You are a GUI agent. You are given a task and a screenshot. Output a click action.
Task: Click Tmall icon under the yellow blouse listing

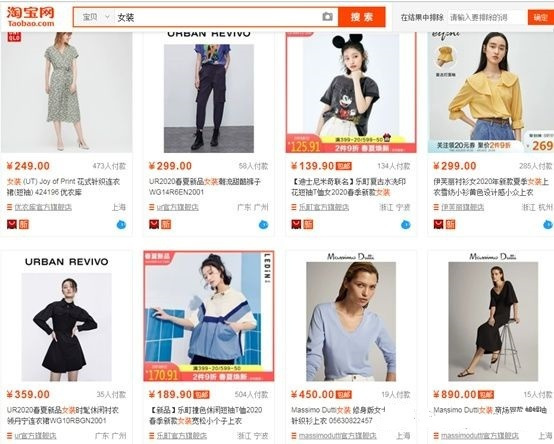point(438,224)
